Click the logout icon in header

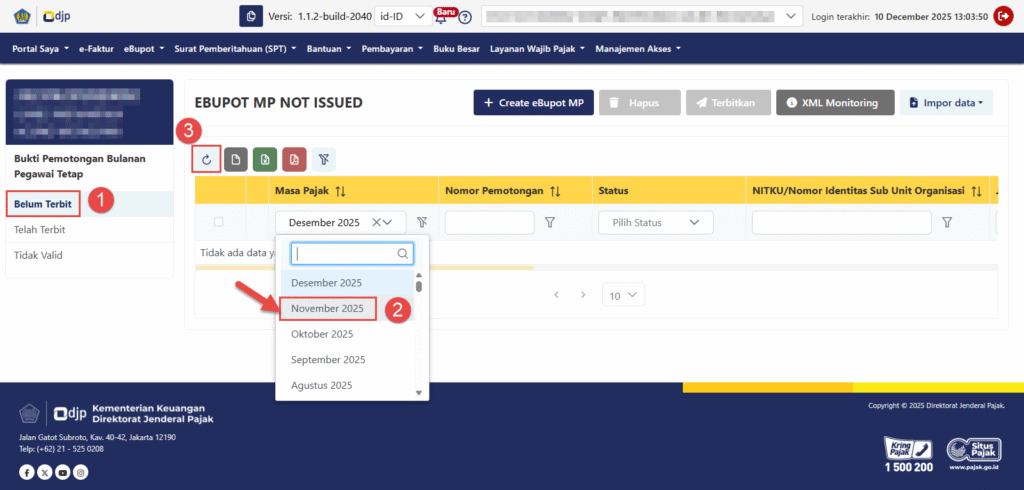pos(1003,16)
